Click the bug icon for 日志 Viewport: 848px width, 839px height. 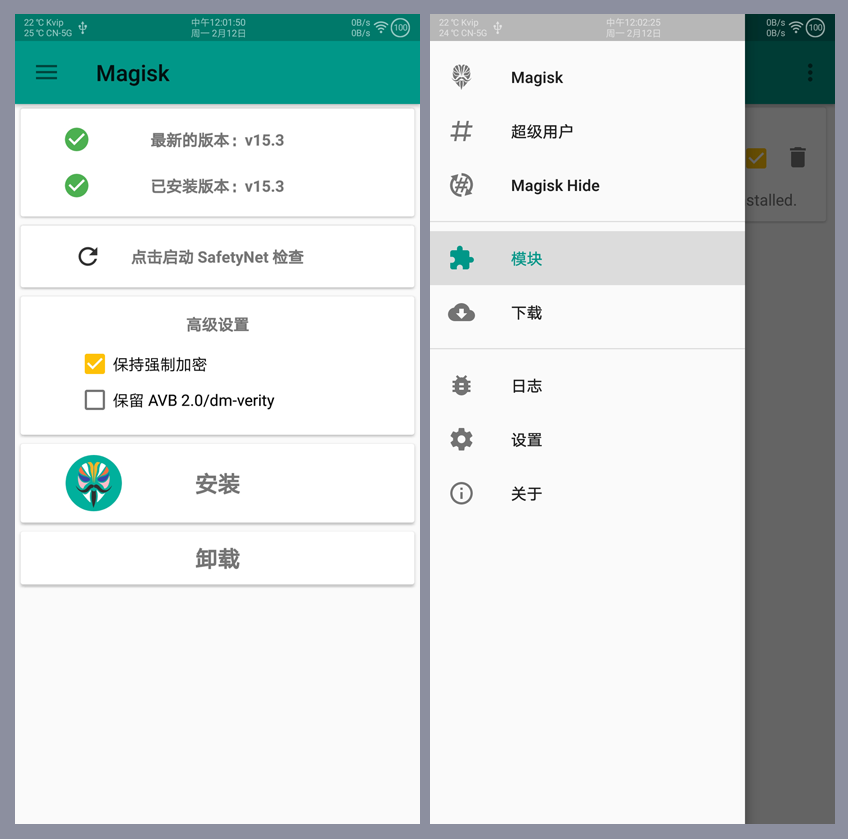point(461,386)
